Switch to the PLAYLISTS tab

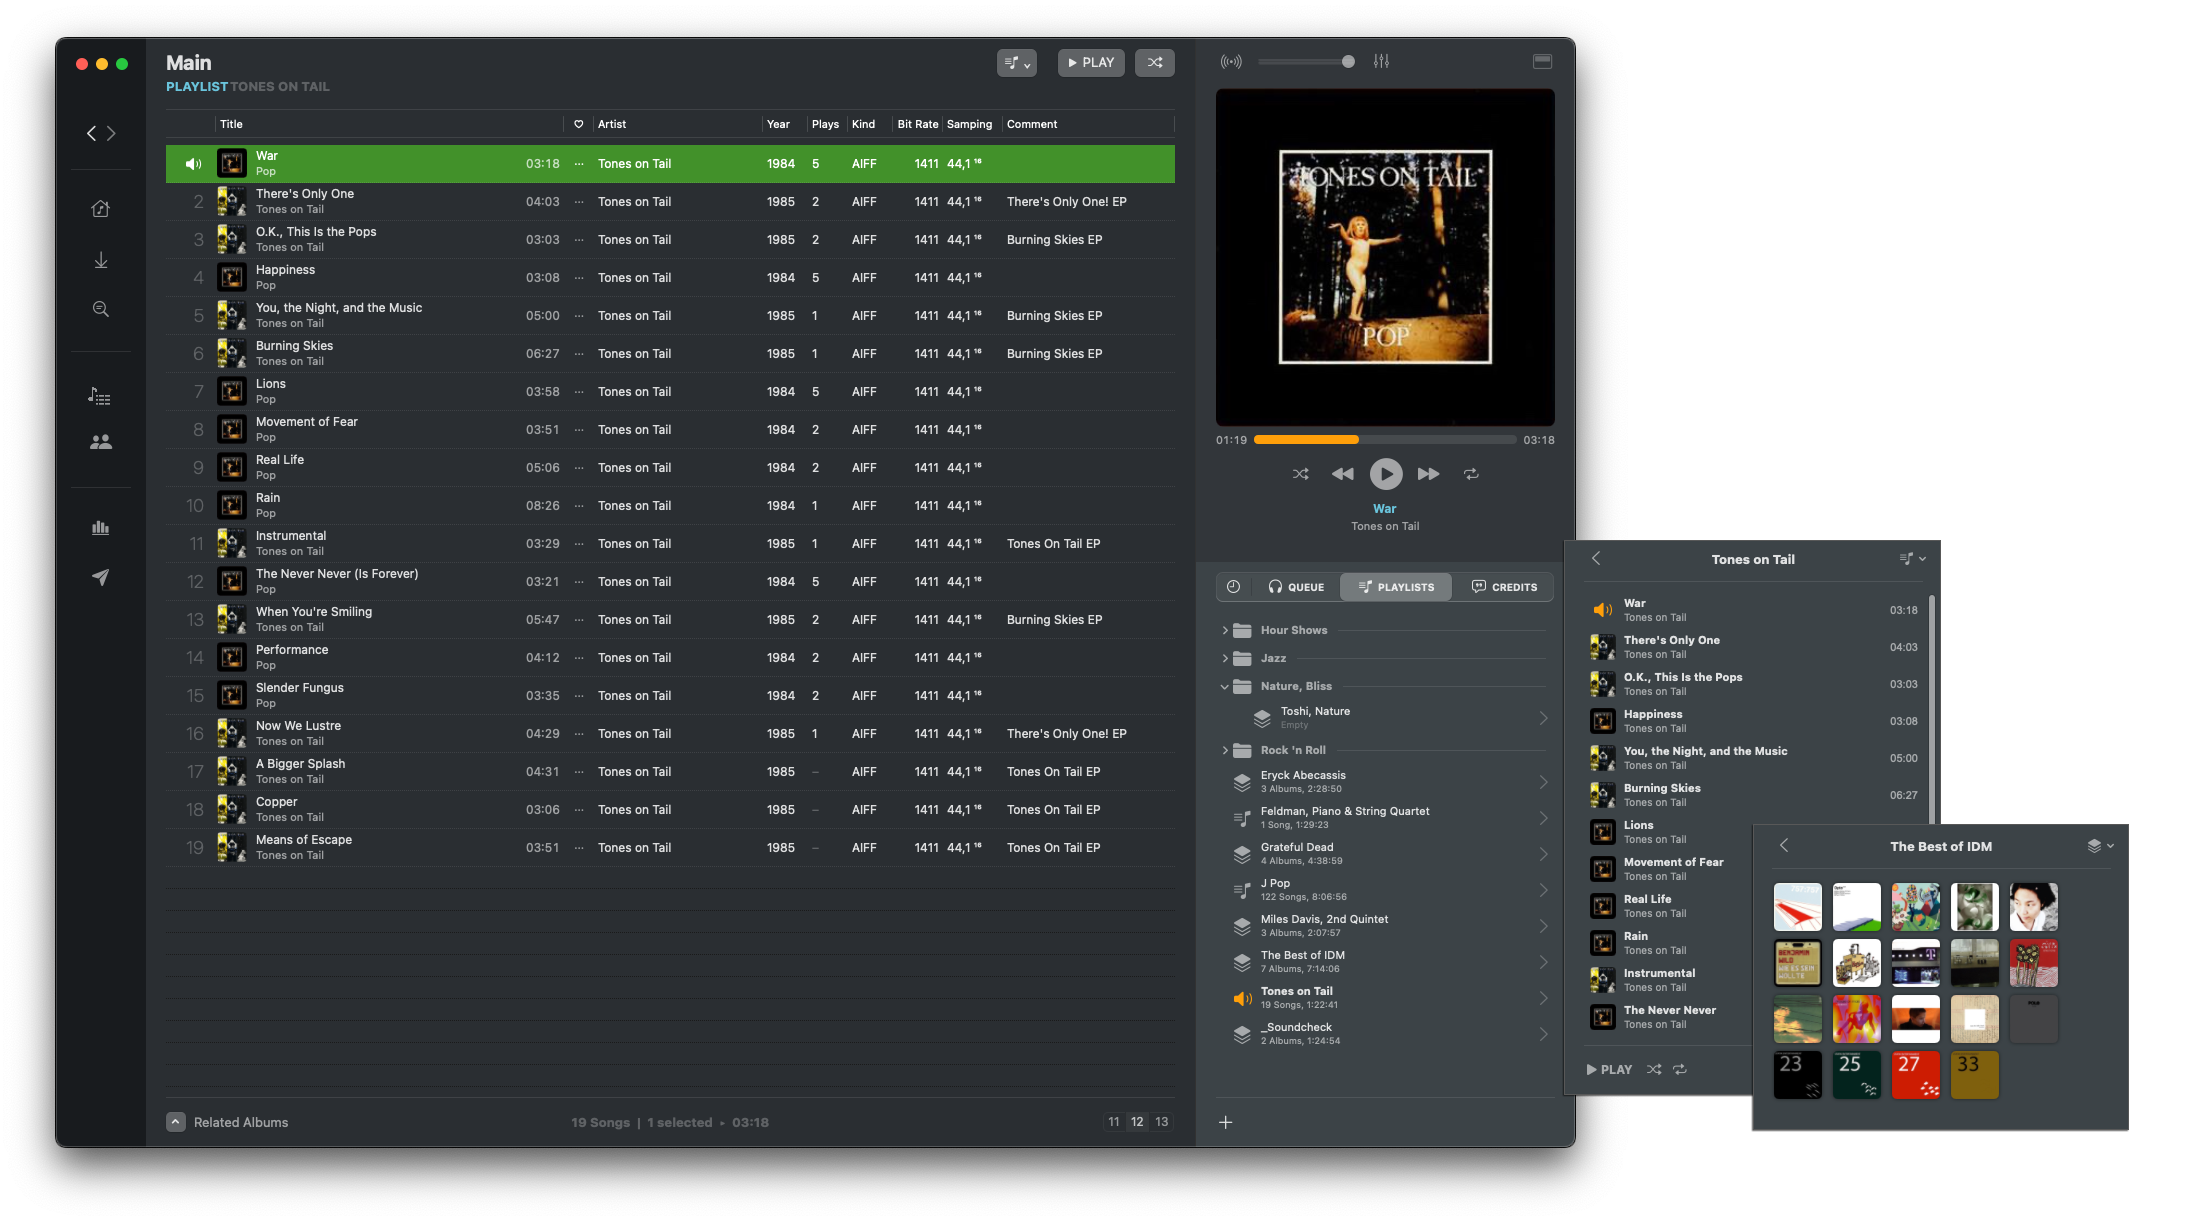tap(1396, 587)
